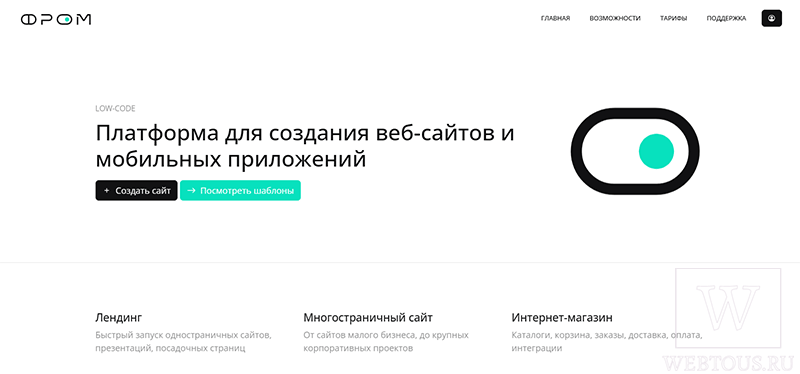This screenshot has width=800, height=374.
Task: Click the large toggle switch illustration
Action: pos(635,151)
